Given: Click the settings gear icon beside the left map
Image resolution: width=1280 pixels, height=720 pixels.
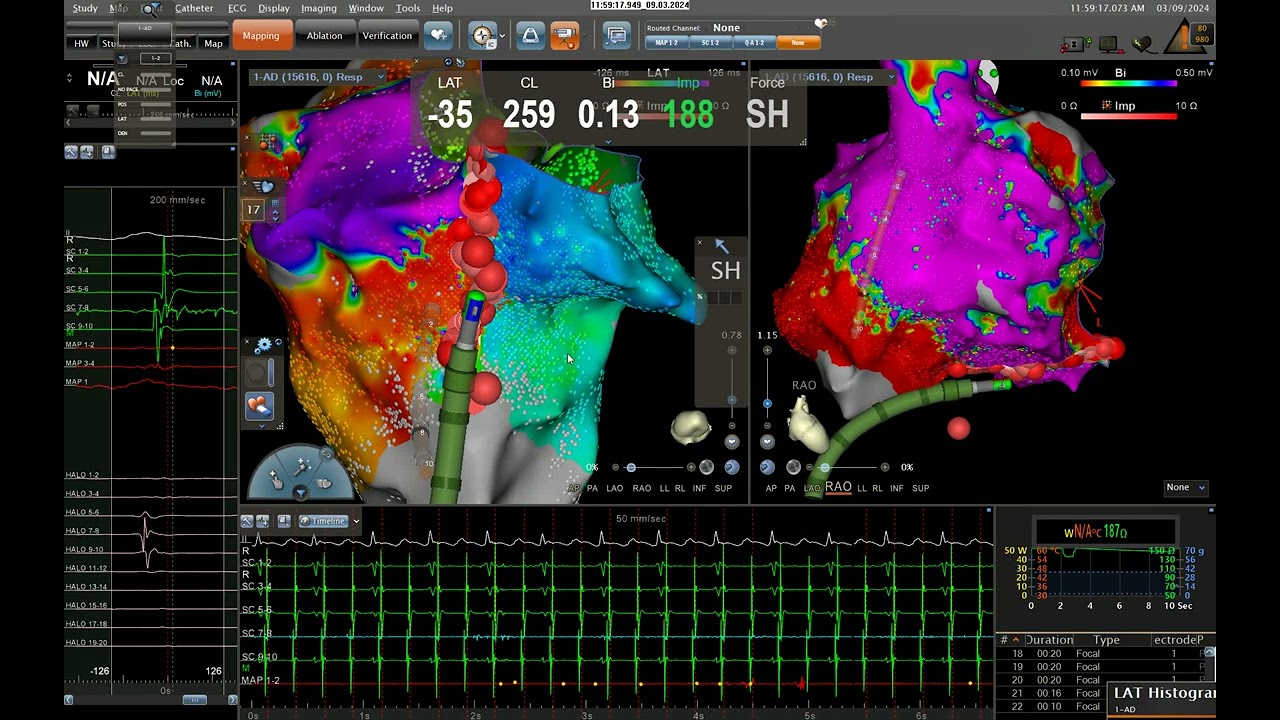Looking at the screenshot, I should (x=264, y=345).
